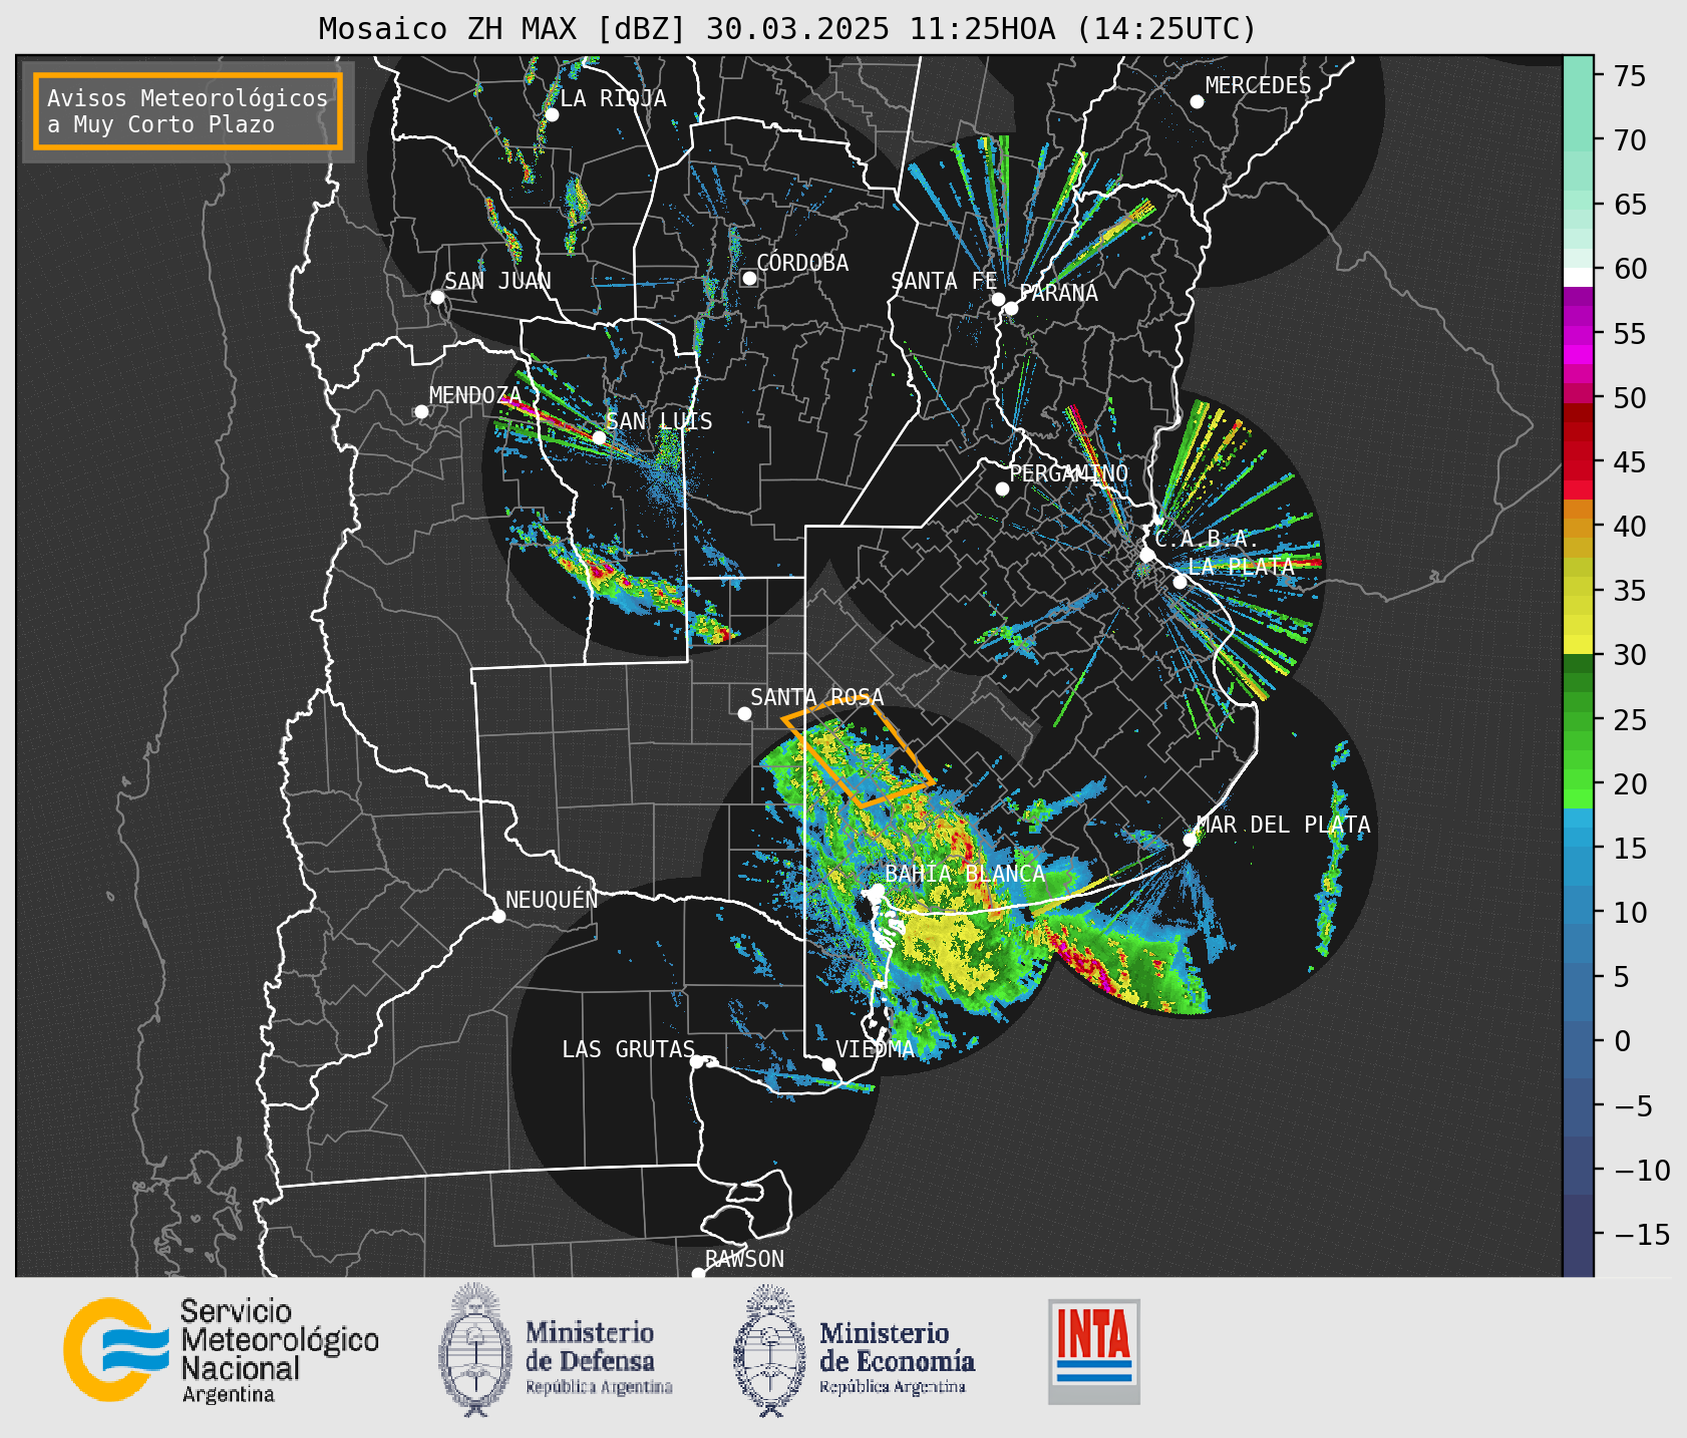Click the SAN LUIS city marker dot

click(x=599, y=438)
